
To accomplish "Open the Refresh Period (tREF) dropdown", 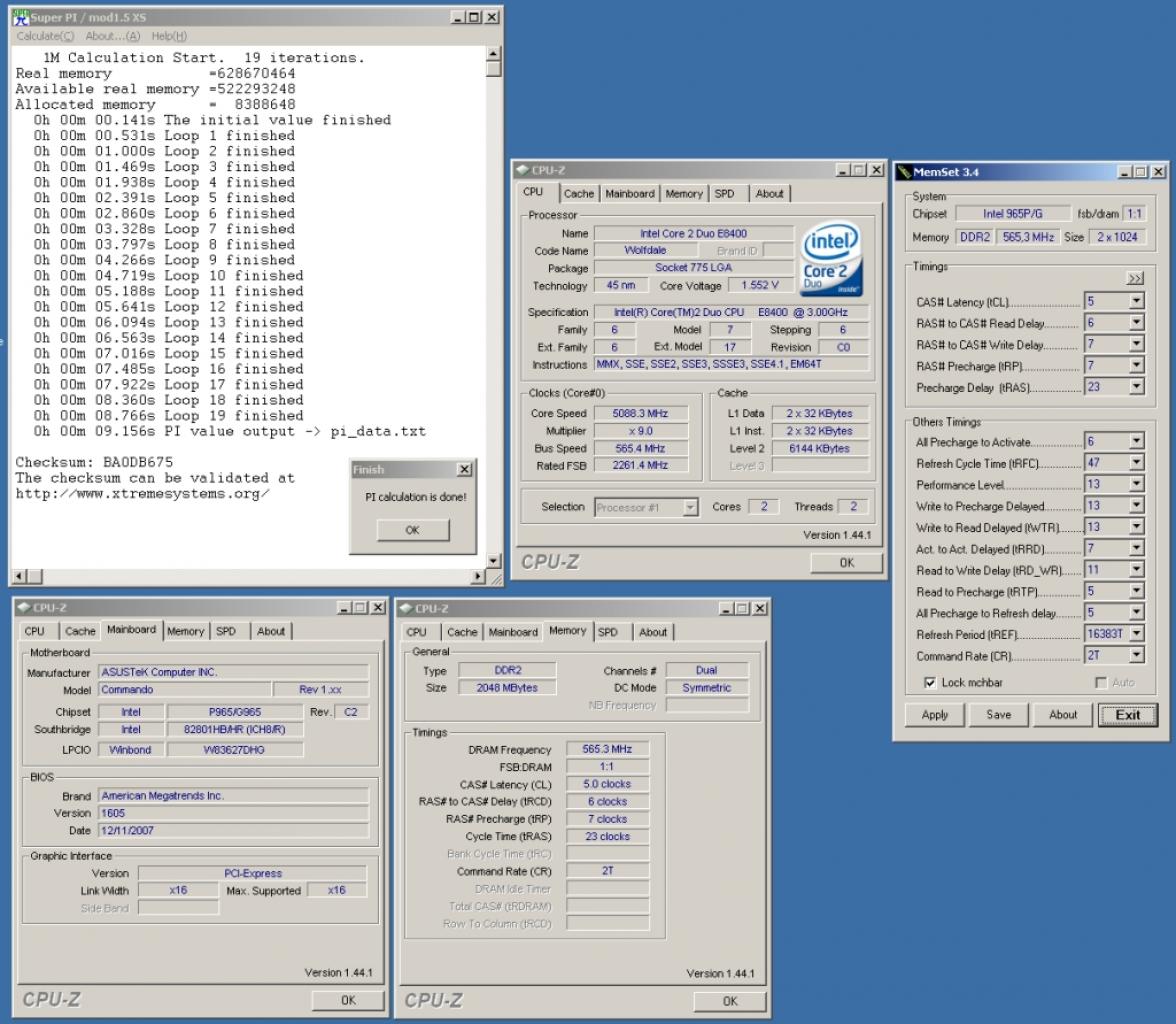I will pyautogui.click(x=1136, y=634).
